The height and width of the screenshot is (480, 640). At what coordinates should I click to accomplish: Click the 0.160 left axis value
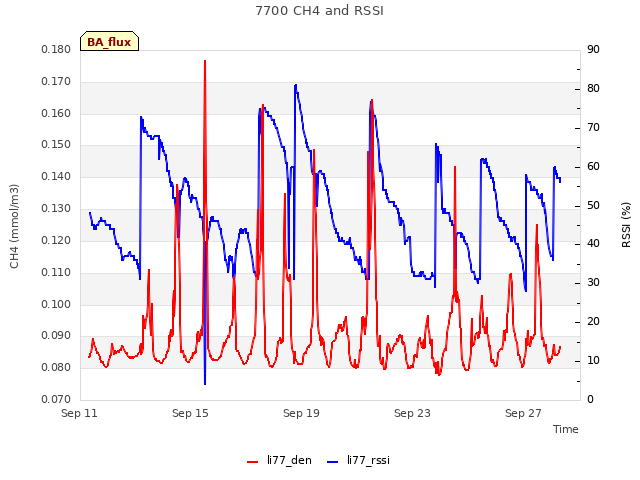tap(56, 113)
